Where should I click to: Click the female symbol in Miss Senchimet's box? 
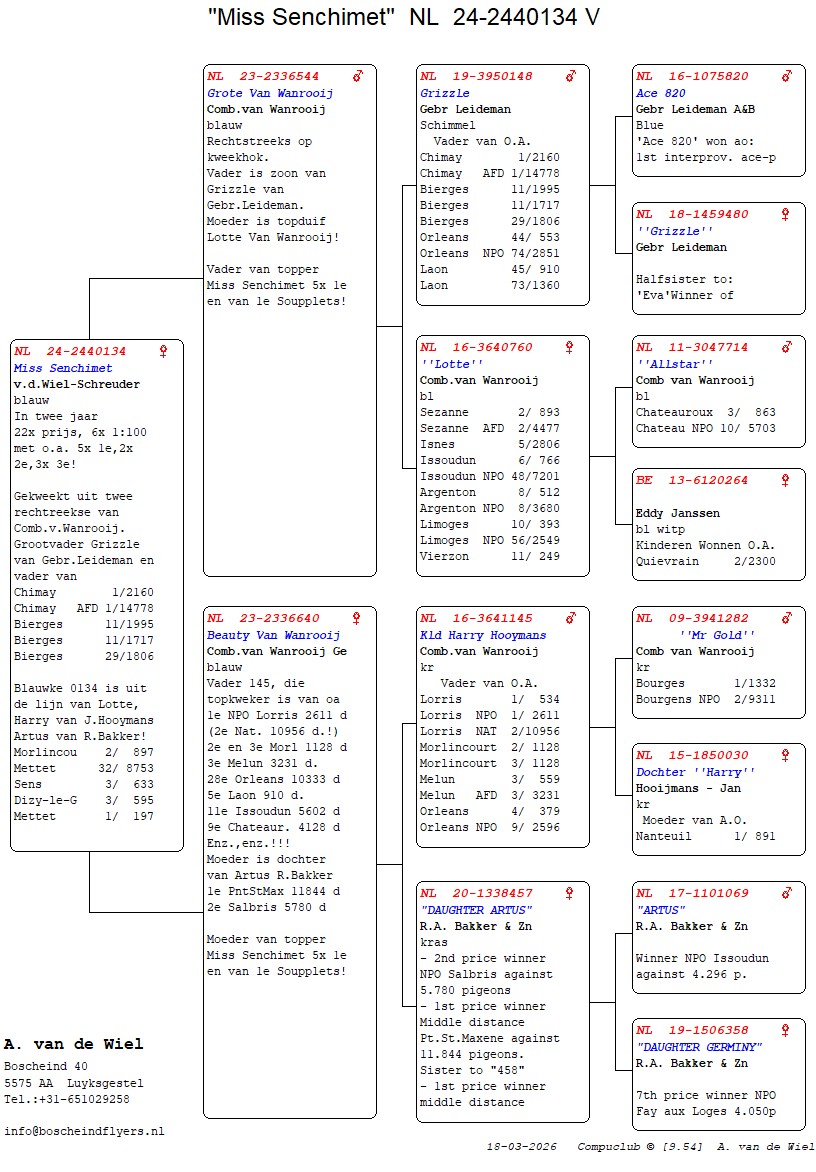coord(163,352)
